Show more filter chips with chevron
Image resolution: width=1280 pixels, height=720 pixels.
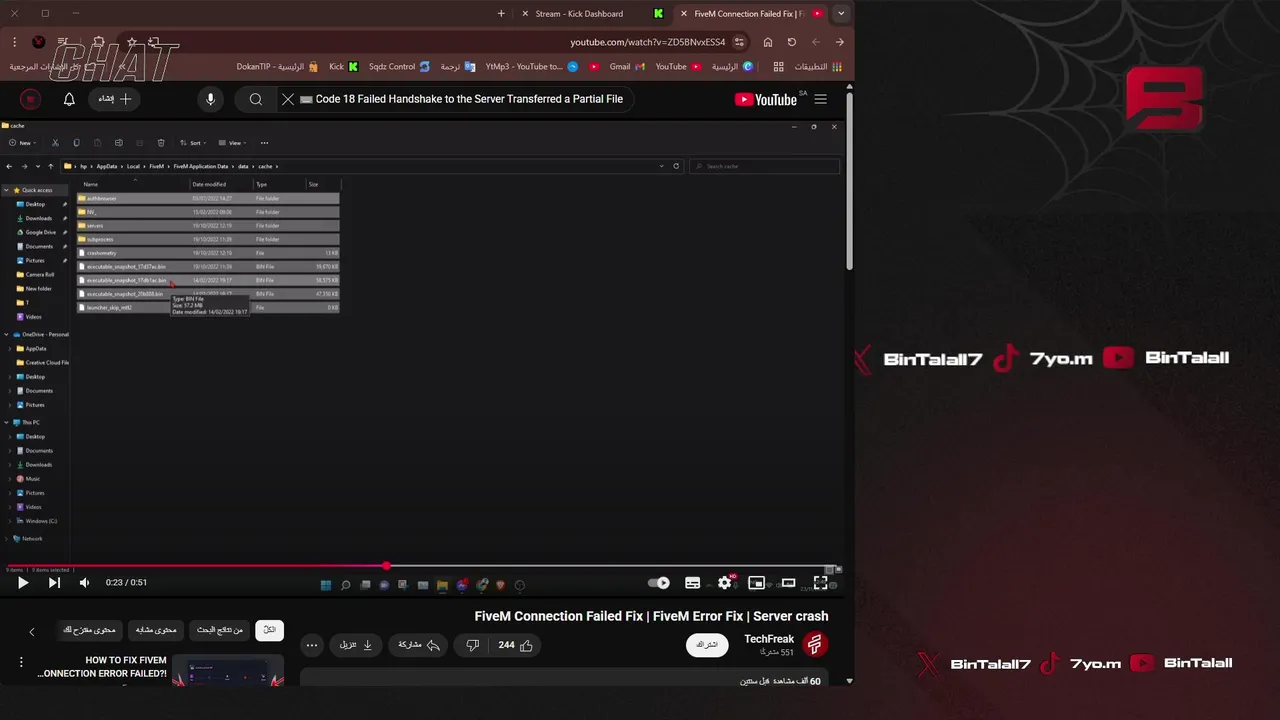(31, 631)
